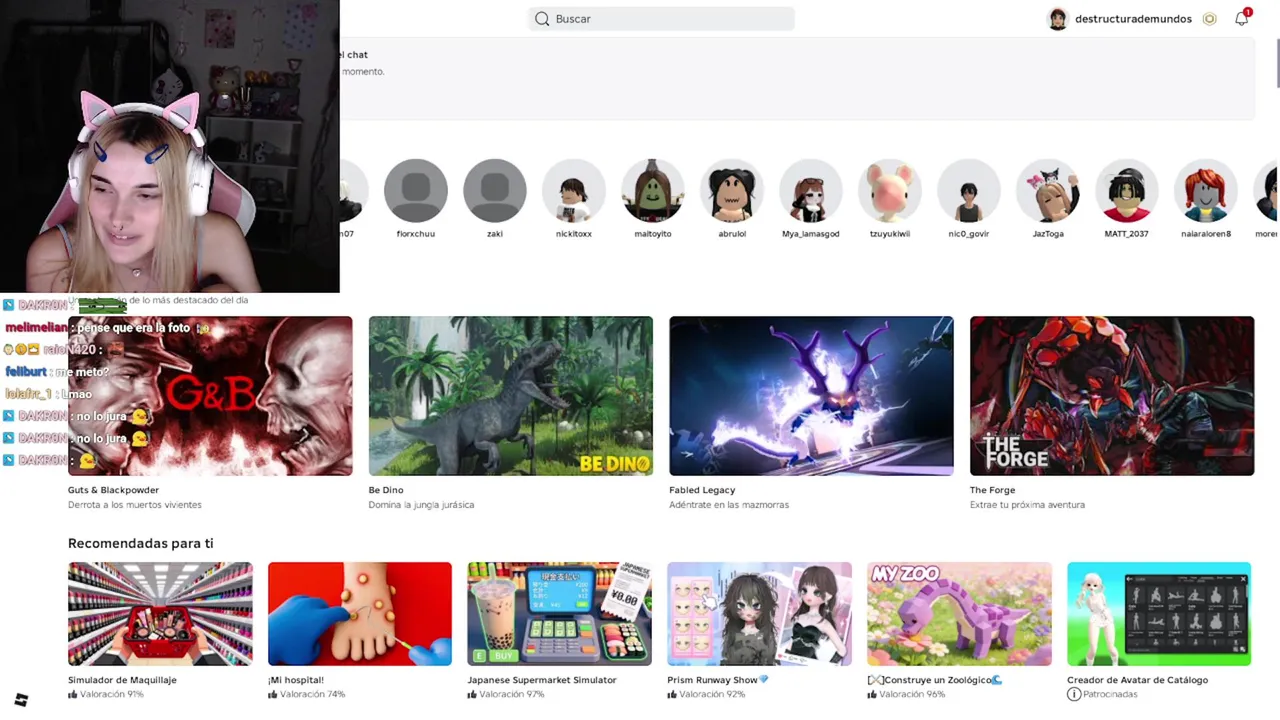Click thumbs-up icon beside Valoración 91%
This screenshot has height=720, width=1280.
pyautogui.click(x=73, y=694)
